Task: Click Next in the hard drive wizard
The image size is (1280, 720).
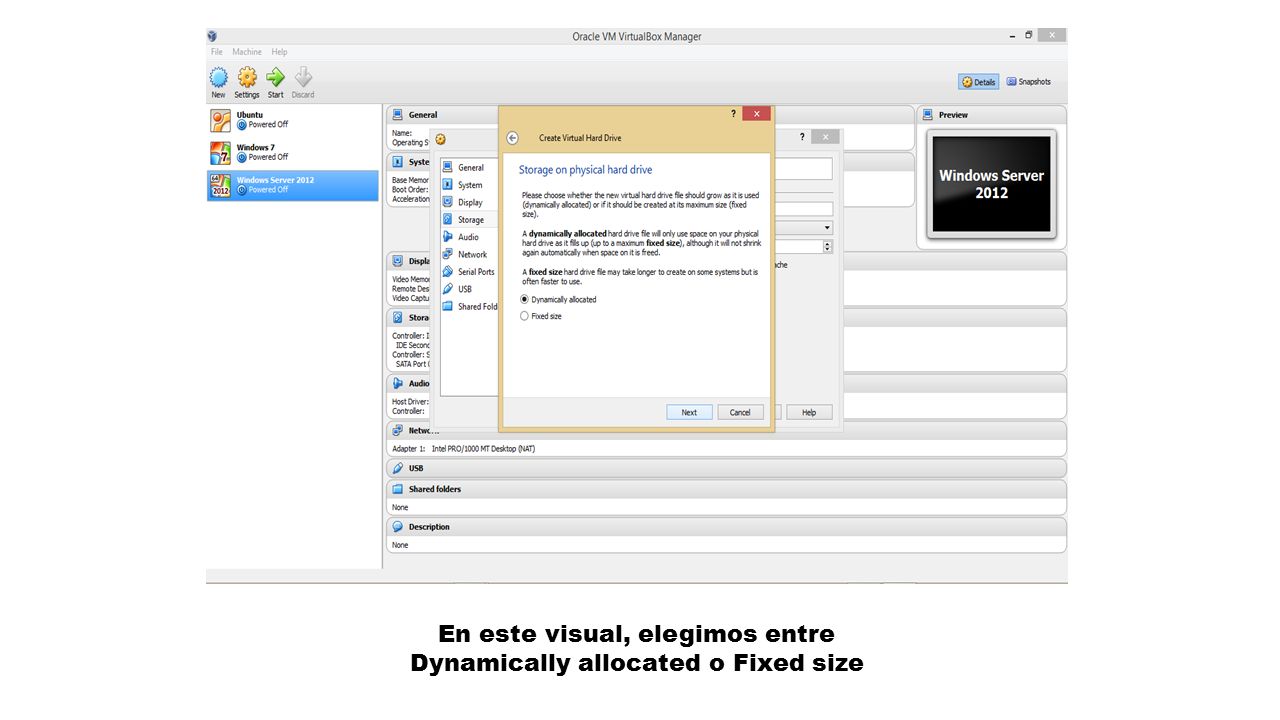Action: (x=689, y=412)
